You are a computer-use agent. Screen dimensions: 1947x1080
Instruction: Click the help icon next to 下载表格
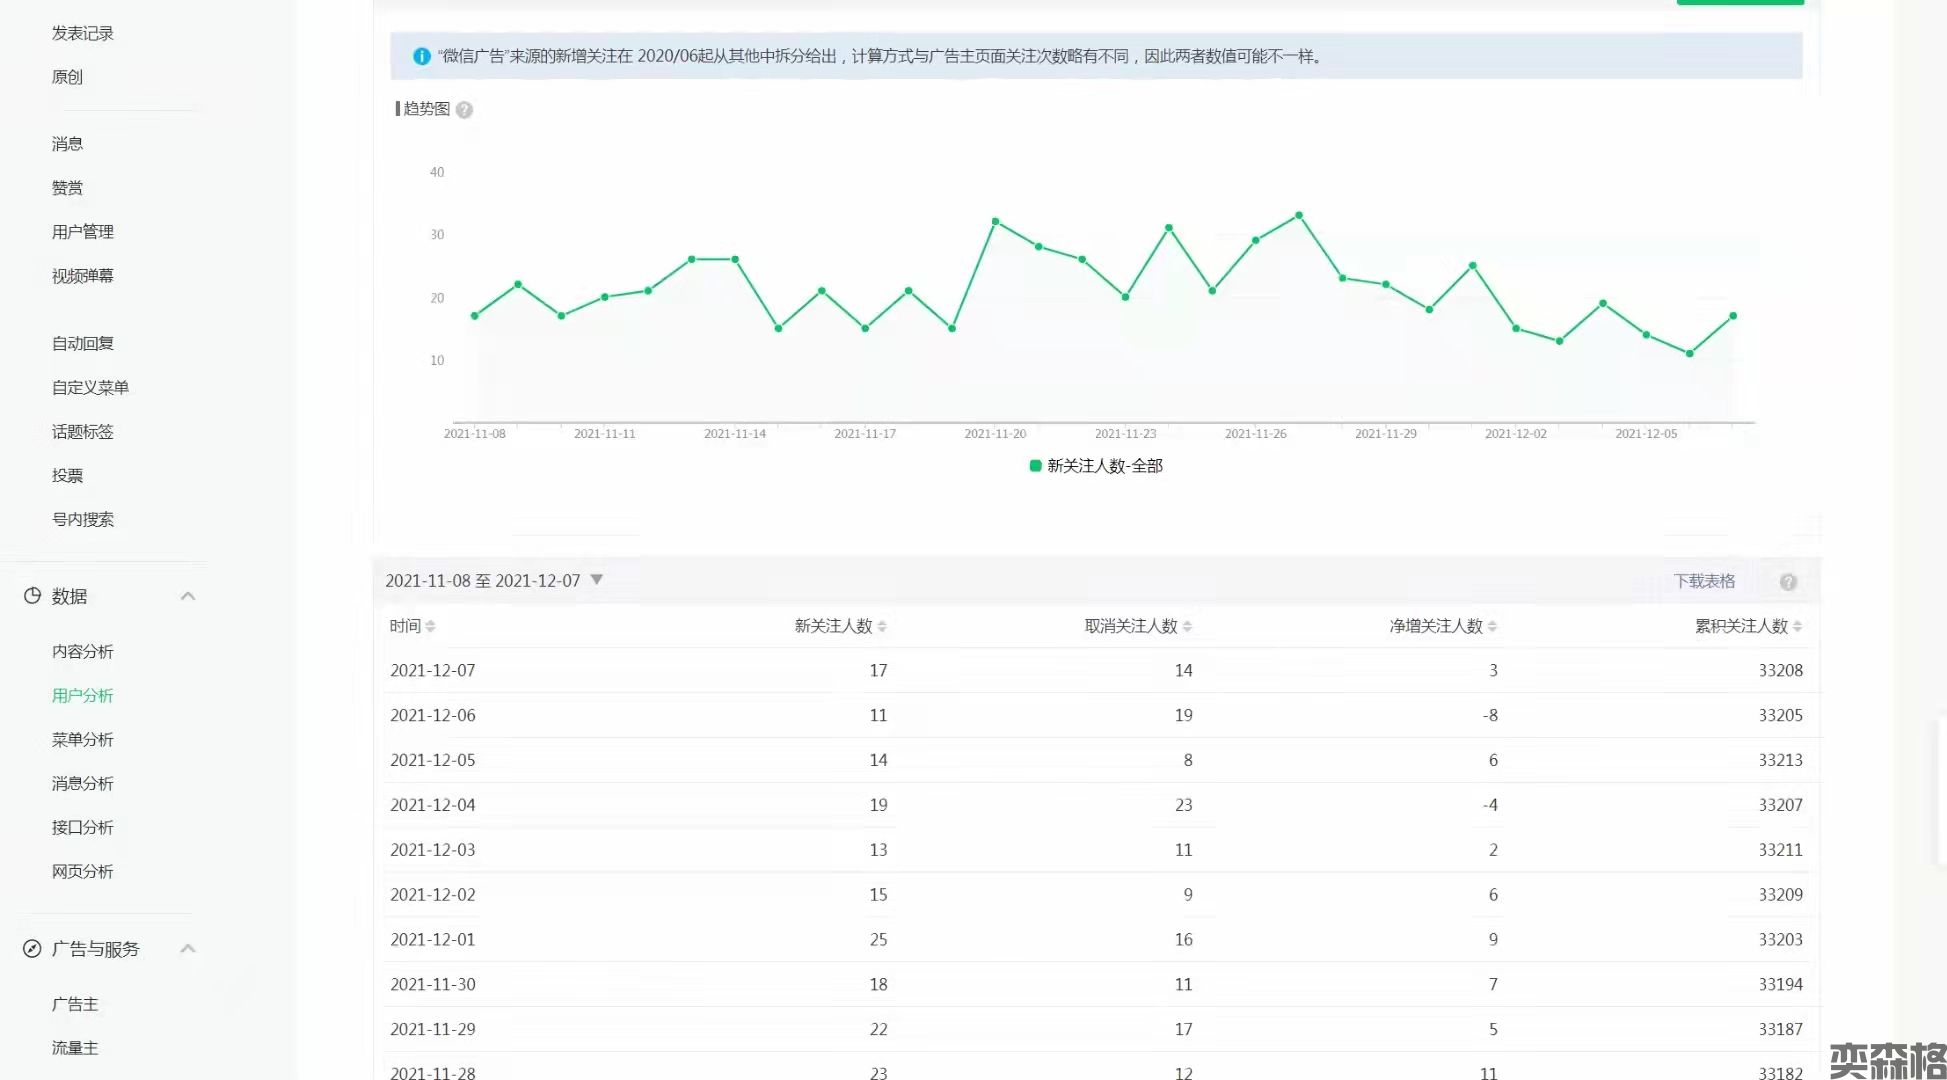1788,582
